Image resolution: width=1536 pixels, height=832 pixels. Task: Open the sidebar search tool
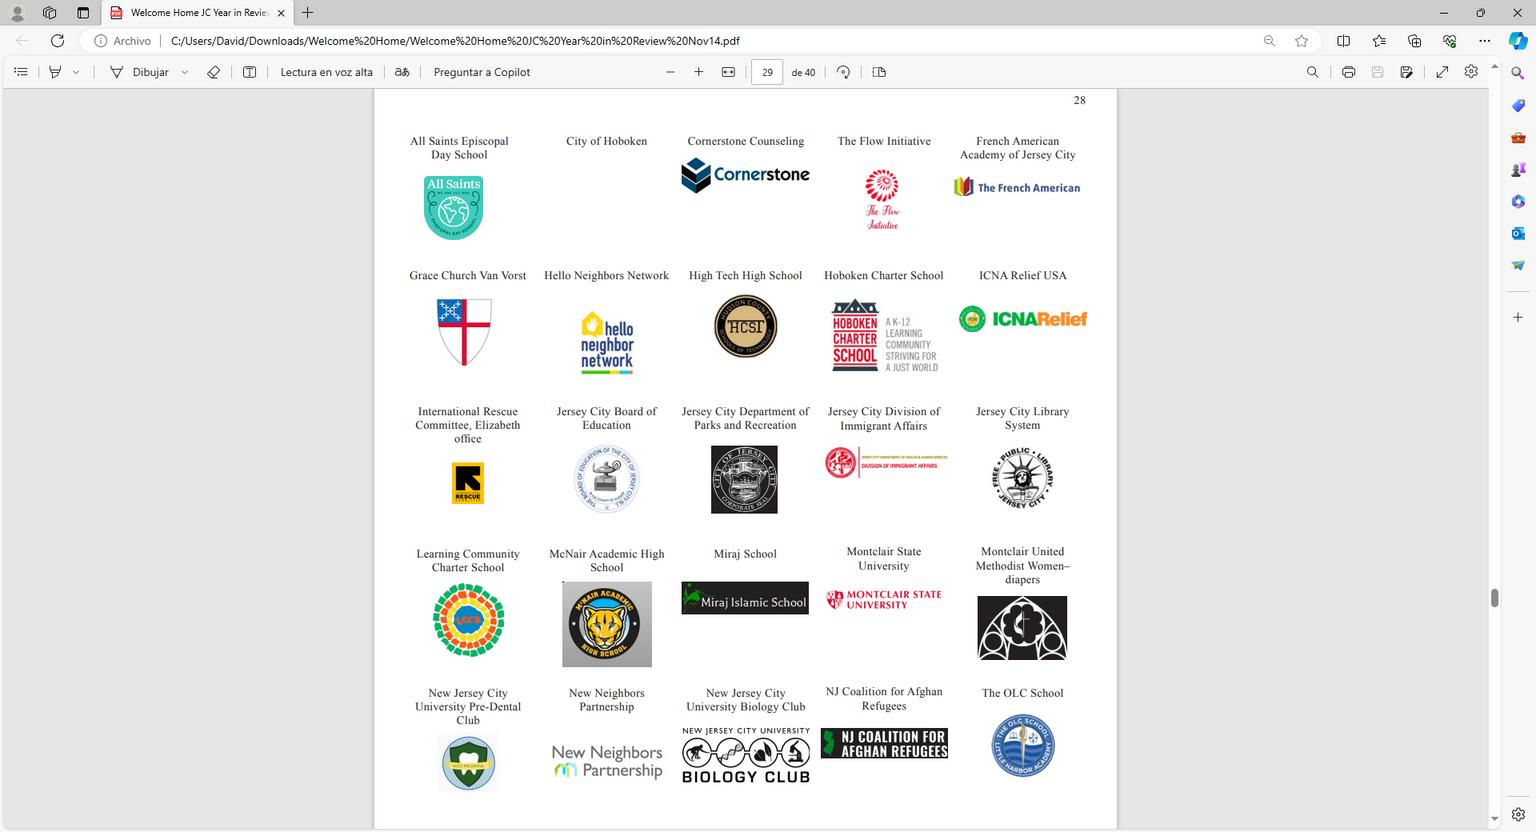point(1518,74)
